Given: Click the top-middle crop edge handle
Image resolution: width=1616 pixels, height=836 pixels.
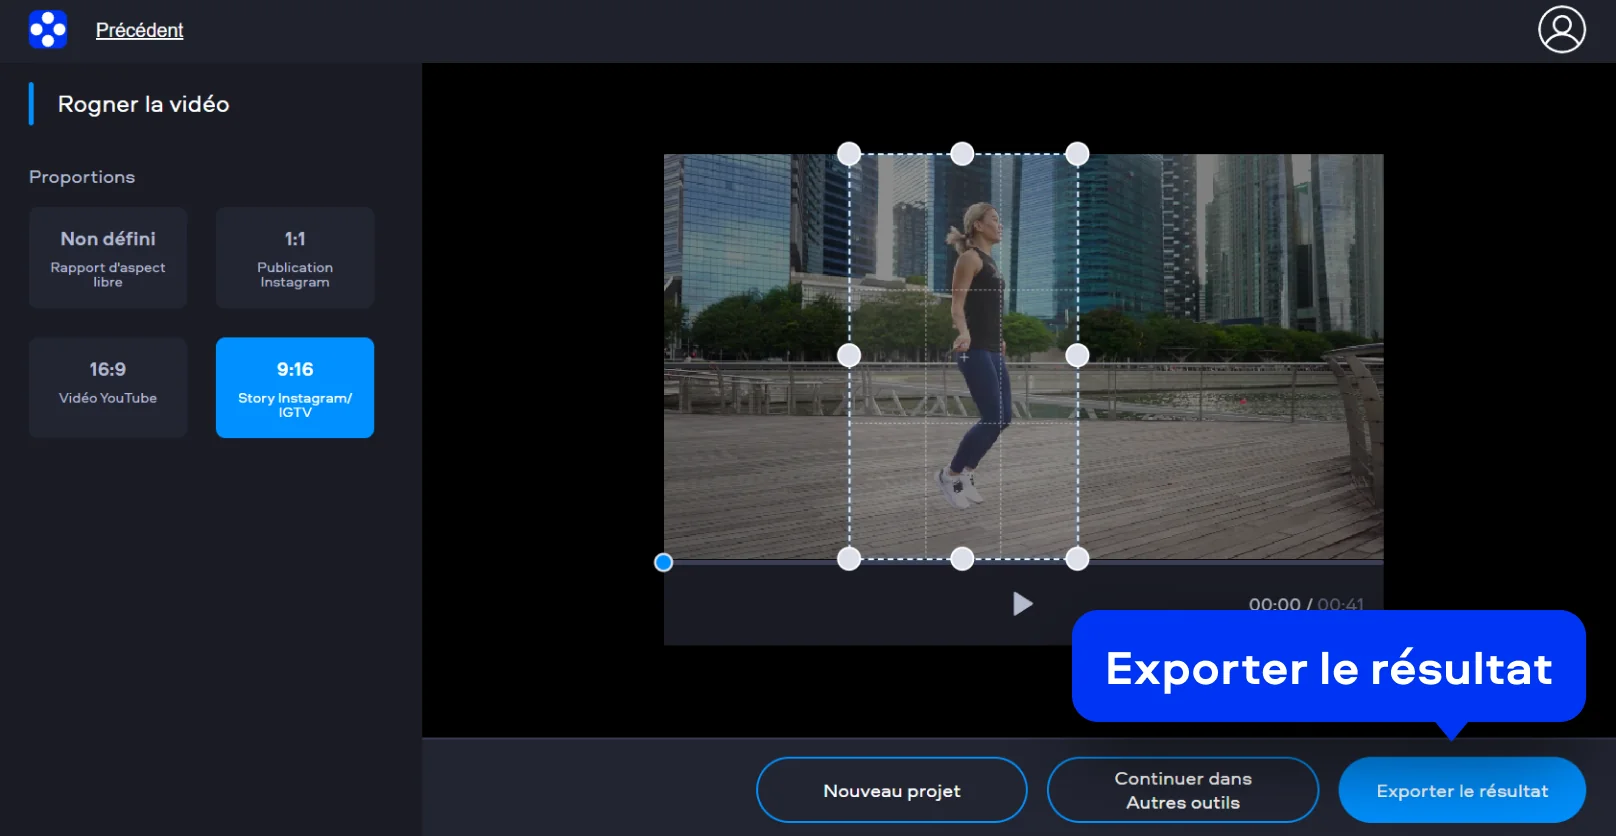Looking at the screenshot, I should coord(962,154).
